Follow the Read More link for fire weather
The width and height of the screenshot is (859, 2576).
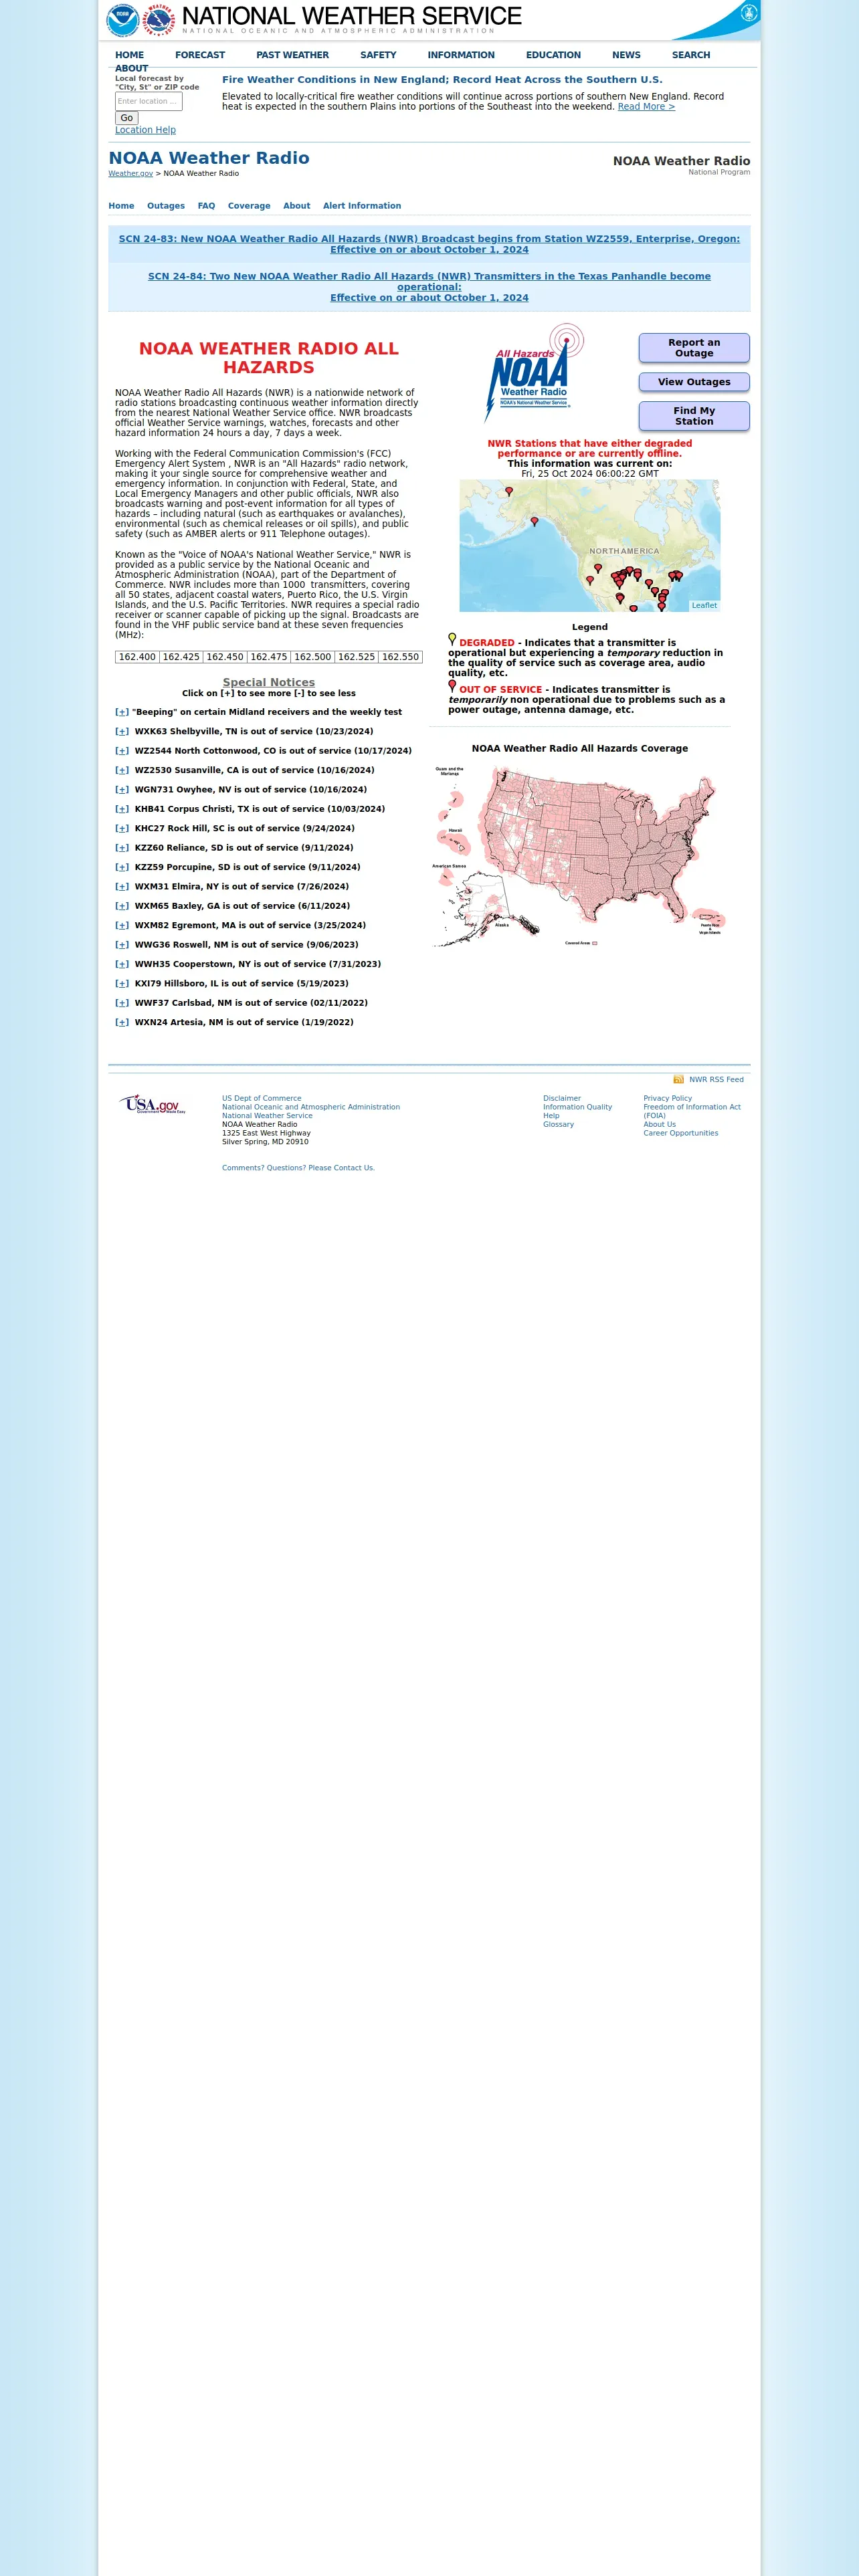point(646,107)
